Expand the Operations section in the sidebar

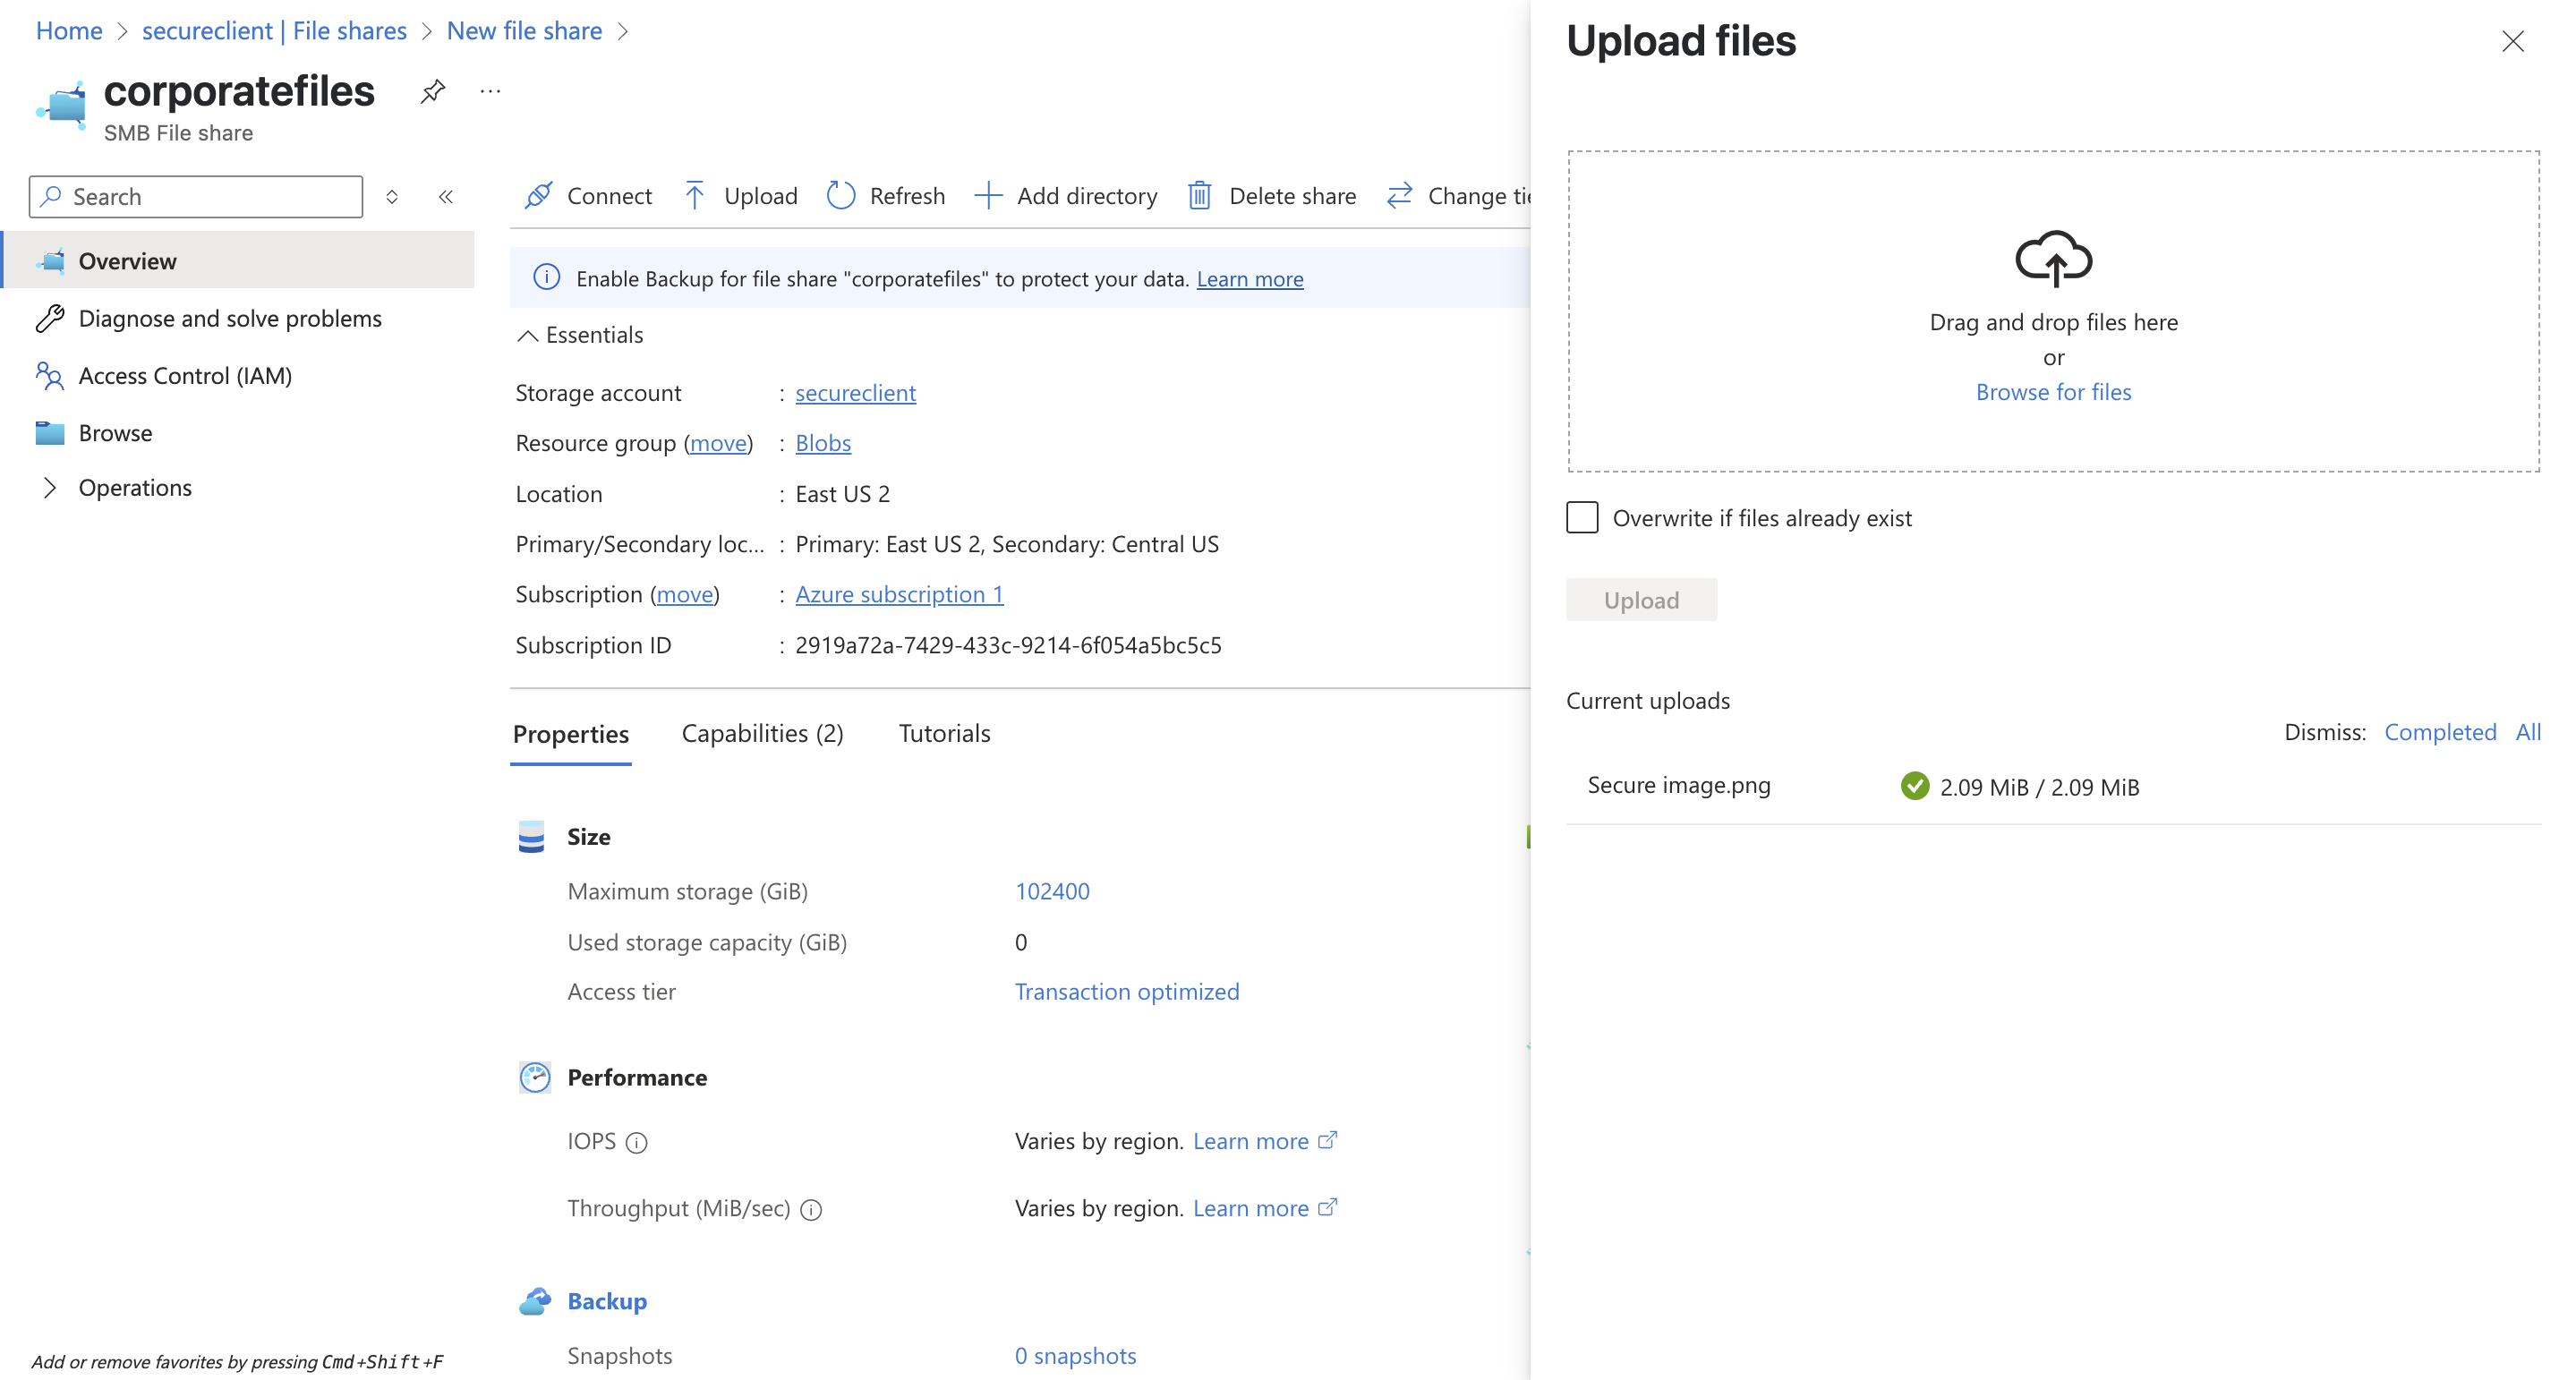(x=49, y=488)
